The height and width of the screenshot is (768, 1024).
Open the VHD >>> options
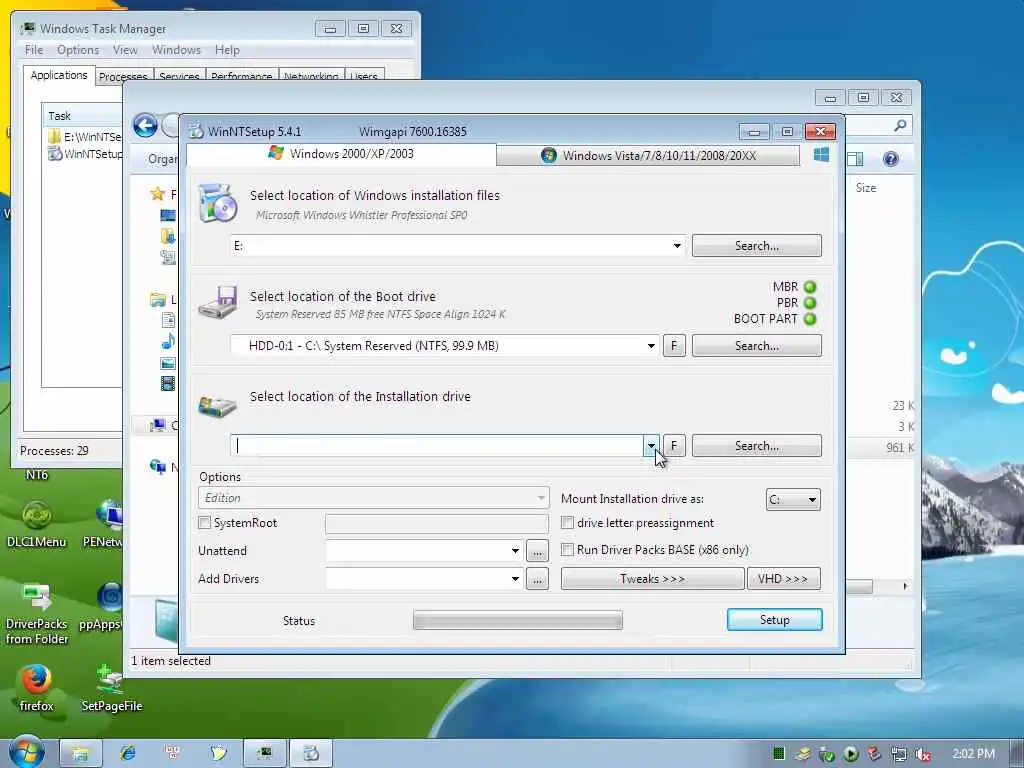click(783, 579)
